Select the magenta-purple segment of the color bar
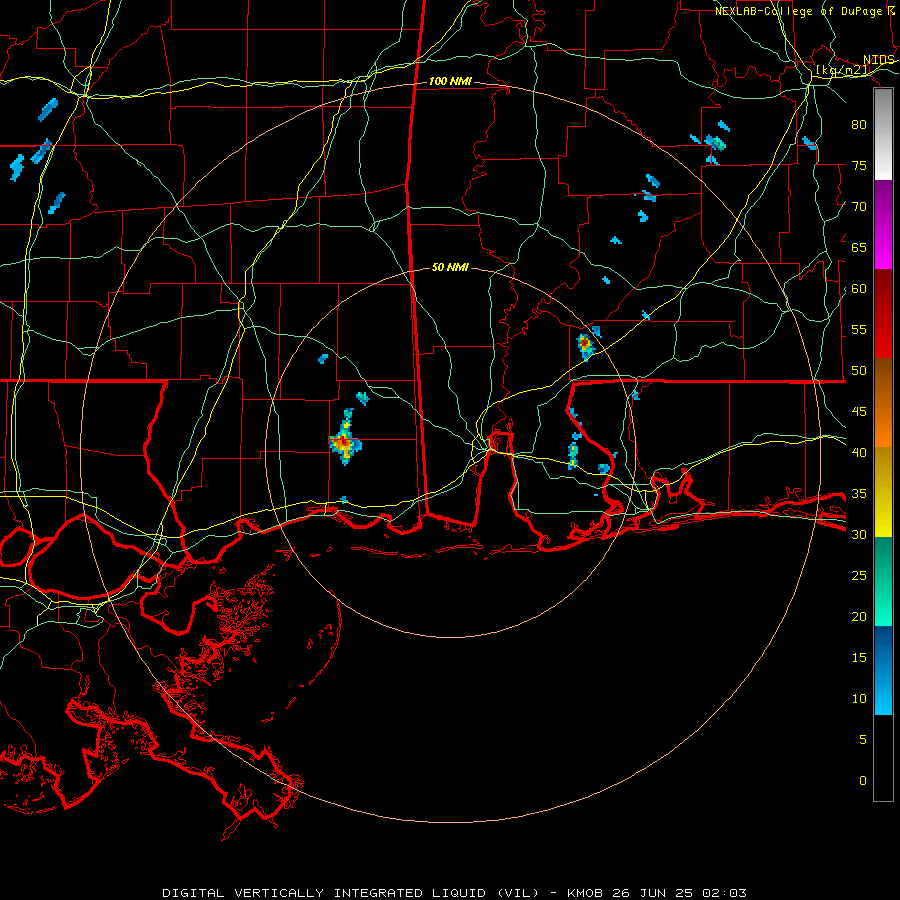Viewport: 900px width, 900px height. (883, 224)
